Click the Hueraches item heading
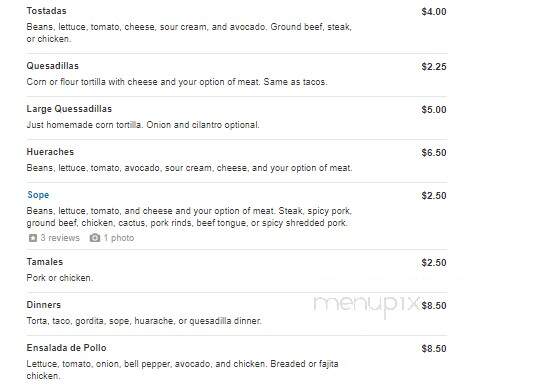 click(50, 152)
